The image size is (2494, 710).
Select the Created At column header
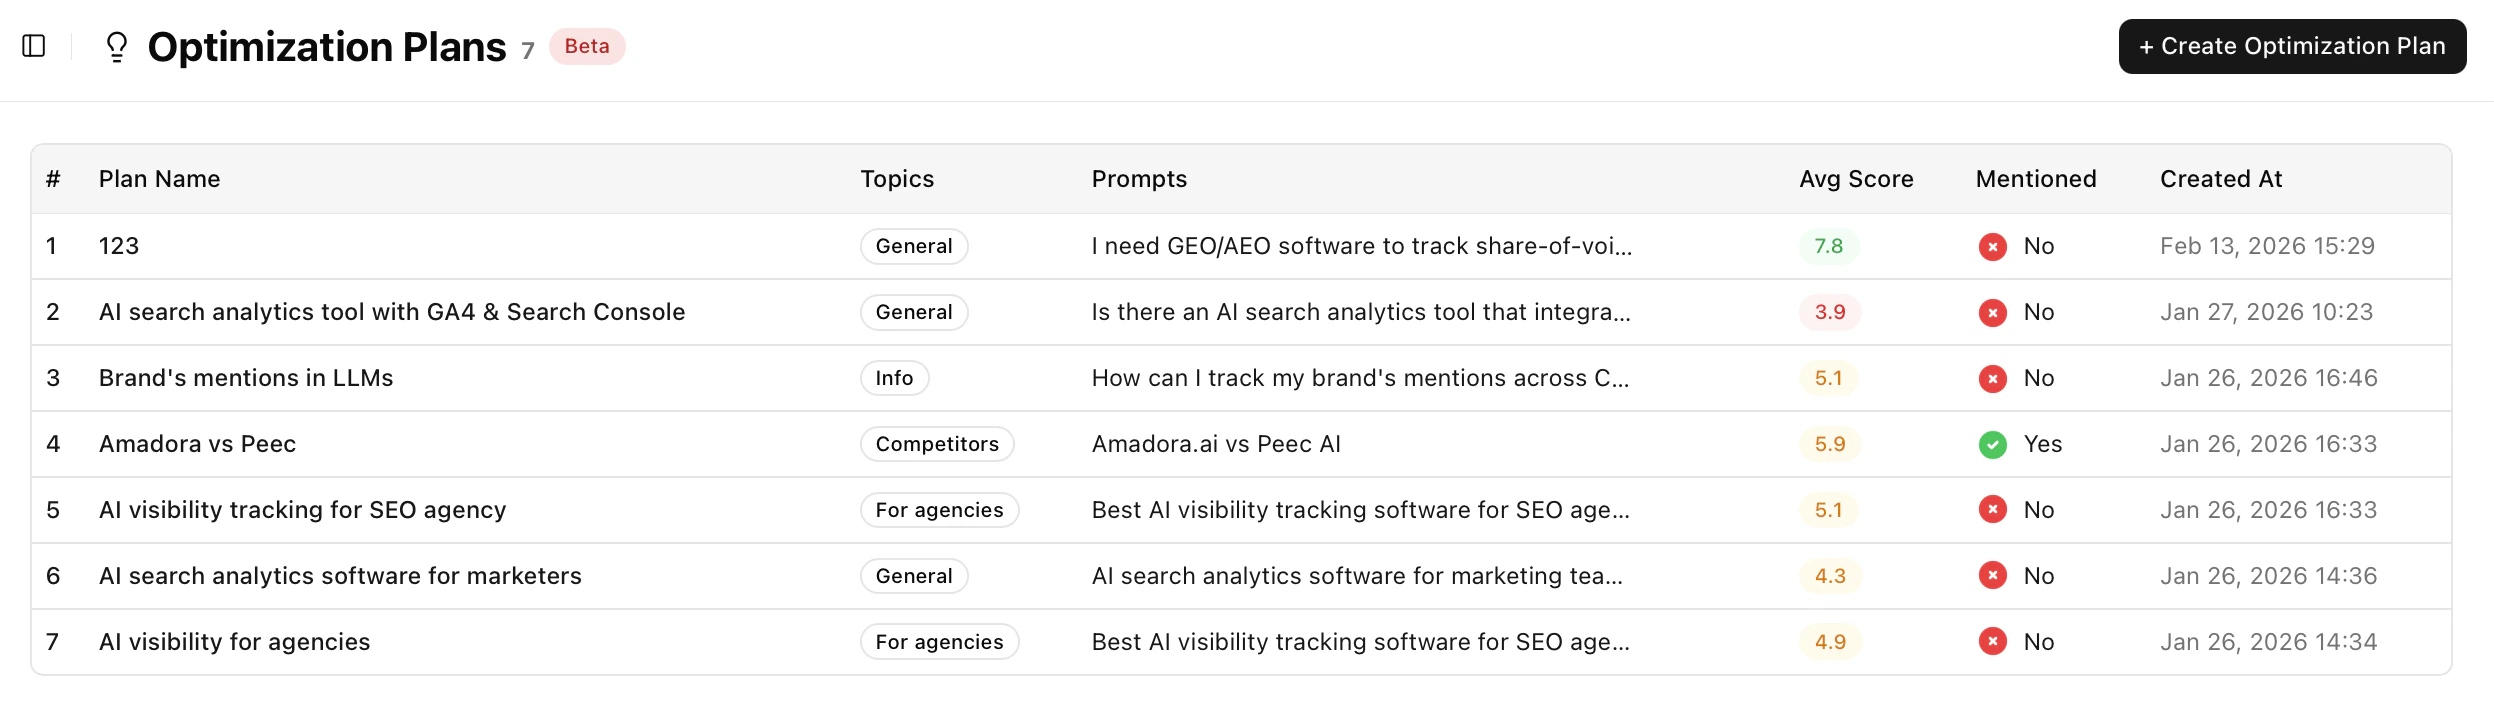point(2221,178)
